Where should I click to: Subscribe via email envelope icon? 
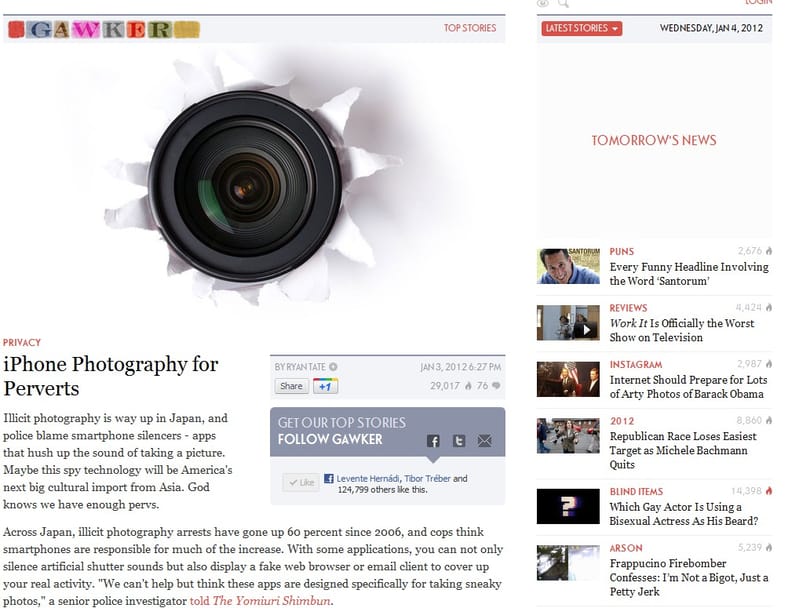(x=485, y=441)
